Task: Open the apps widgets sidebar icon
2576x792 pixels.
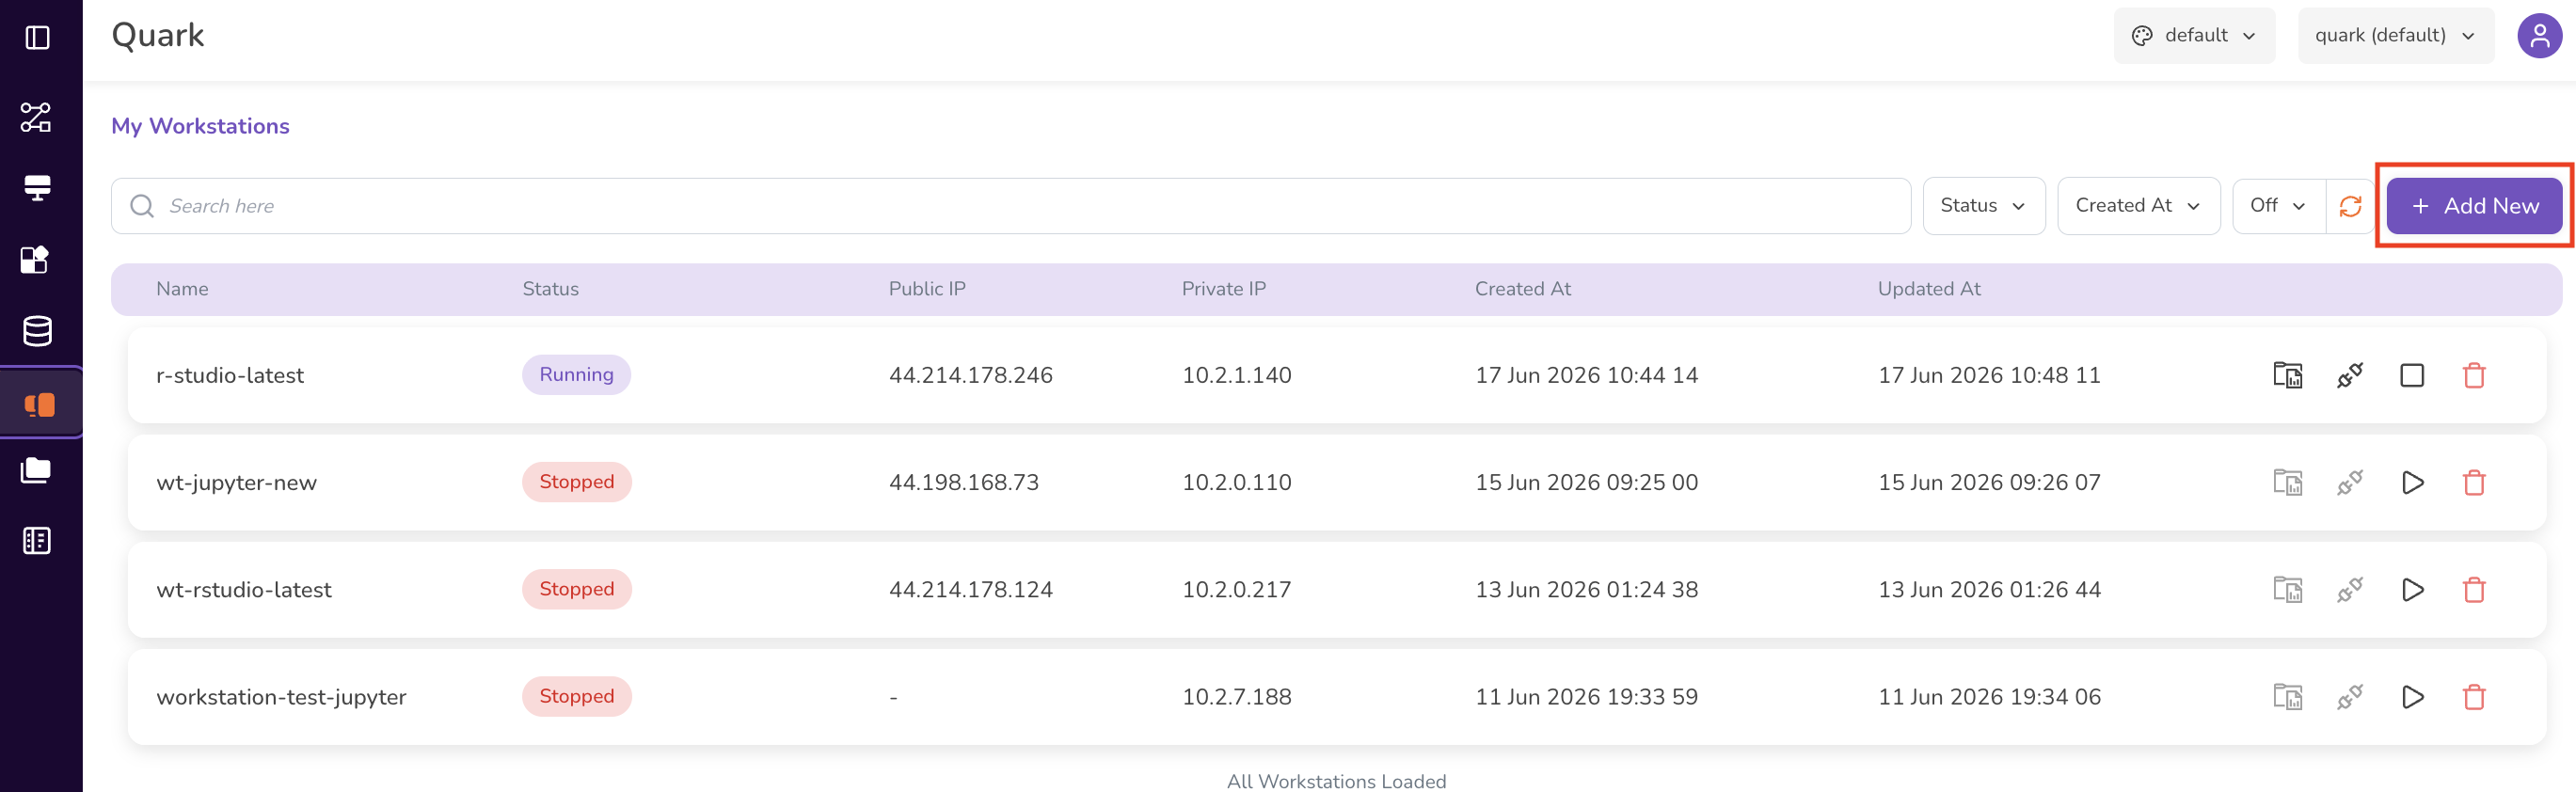Action: pyautogui.click(x=36, y=260)
